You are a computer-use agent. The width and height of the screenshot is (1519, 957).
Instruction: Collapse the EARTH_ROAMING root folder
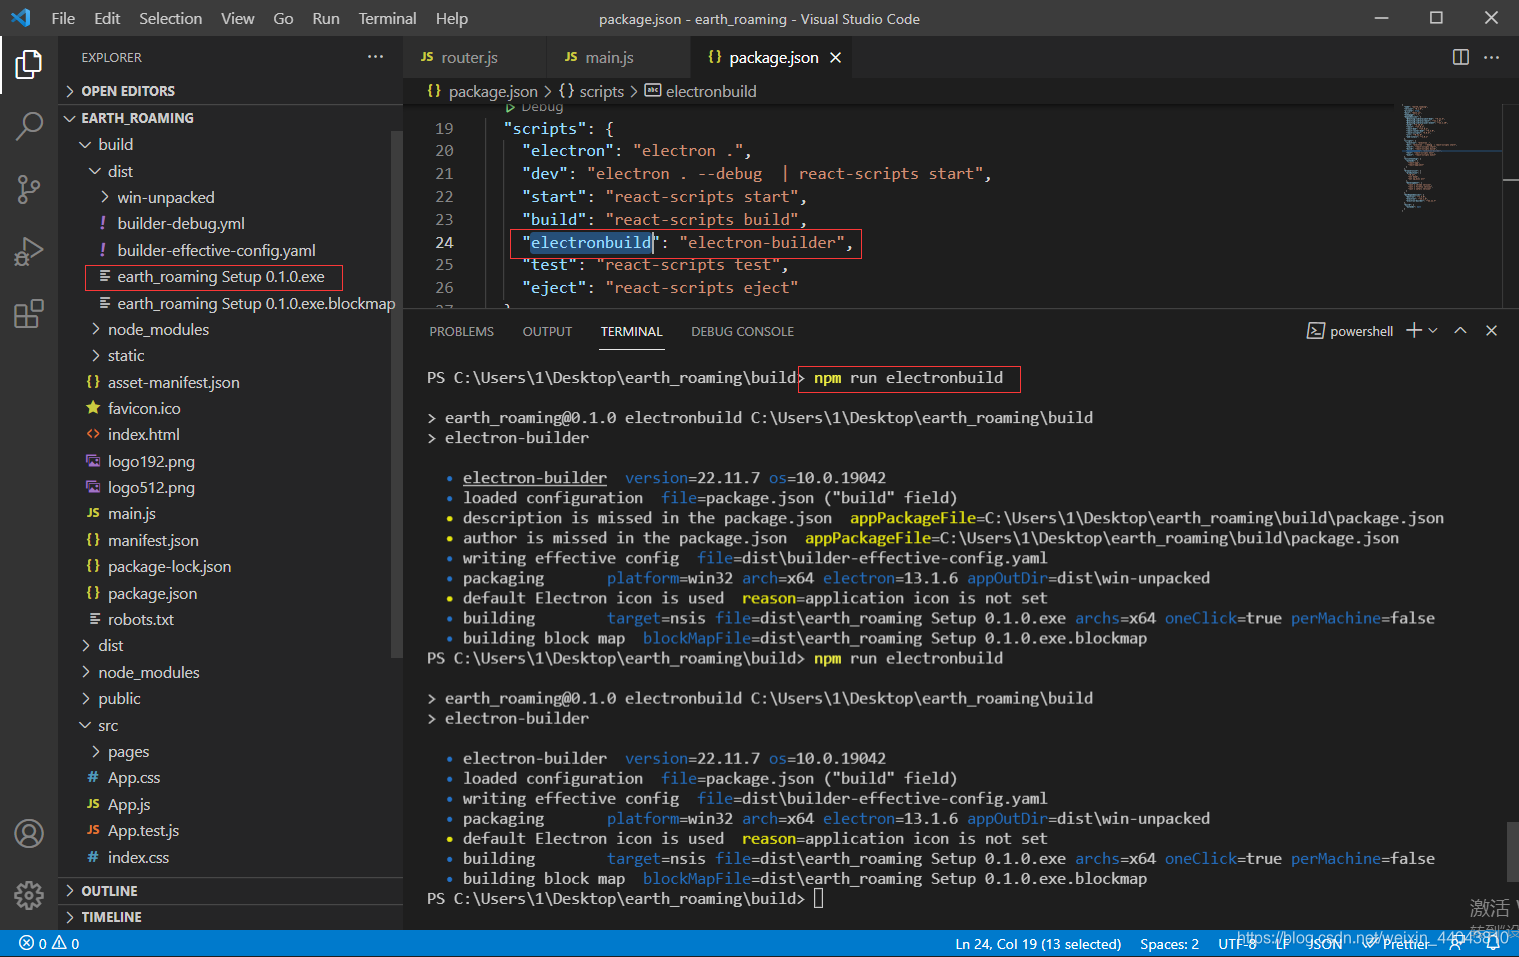230,118
